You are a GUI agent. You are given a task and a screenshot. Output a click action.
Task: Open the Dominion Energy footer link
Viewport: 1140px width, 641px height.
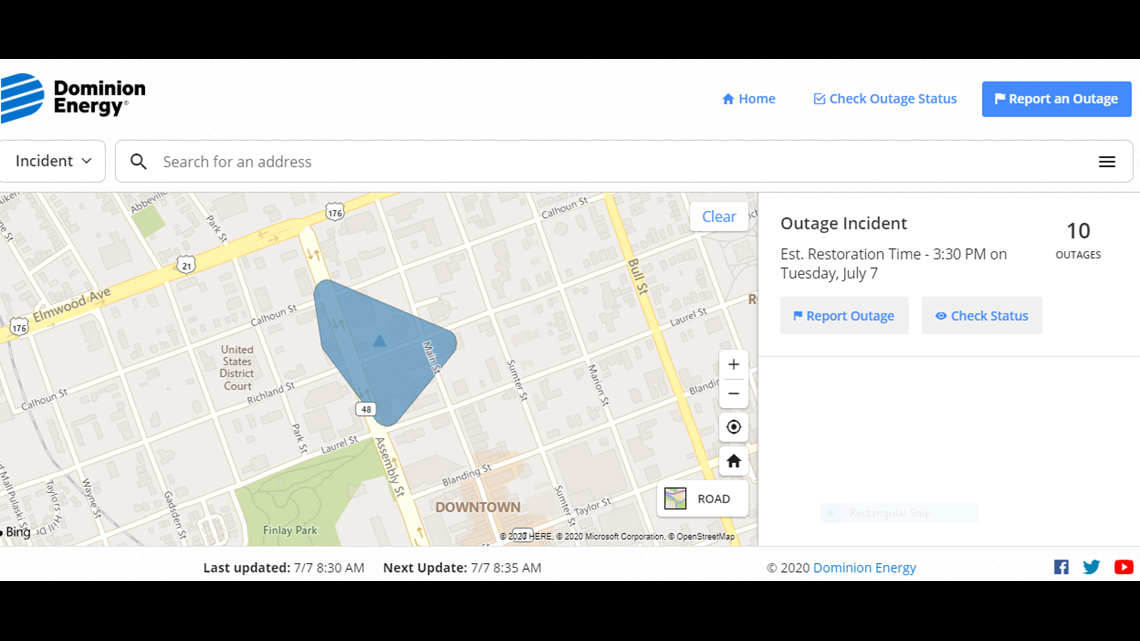point(864,568)
